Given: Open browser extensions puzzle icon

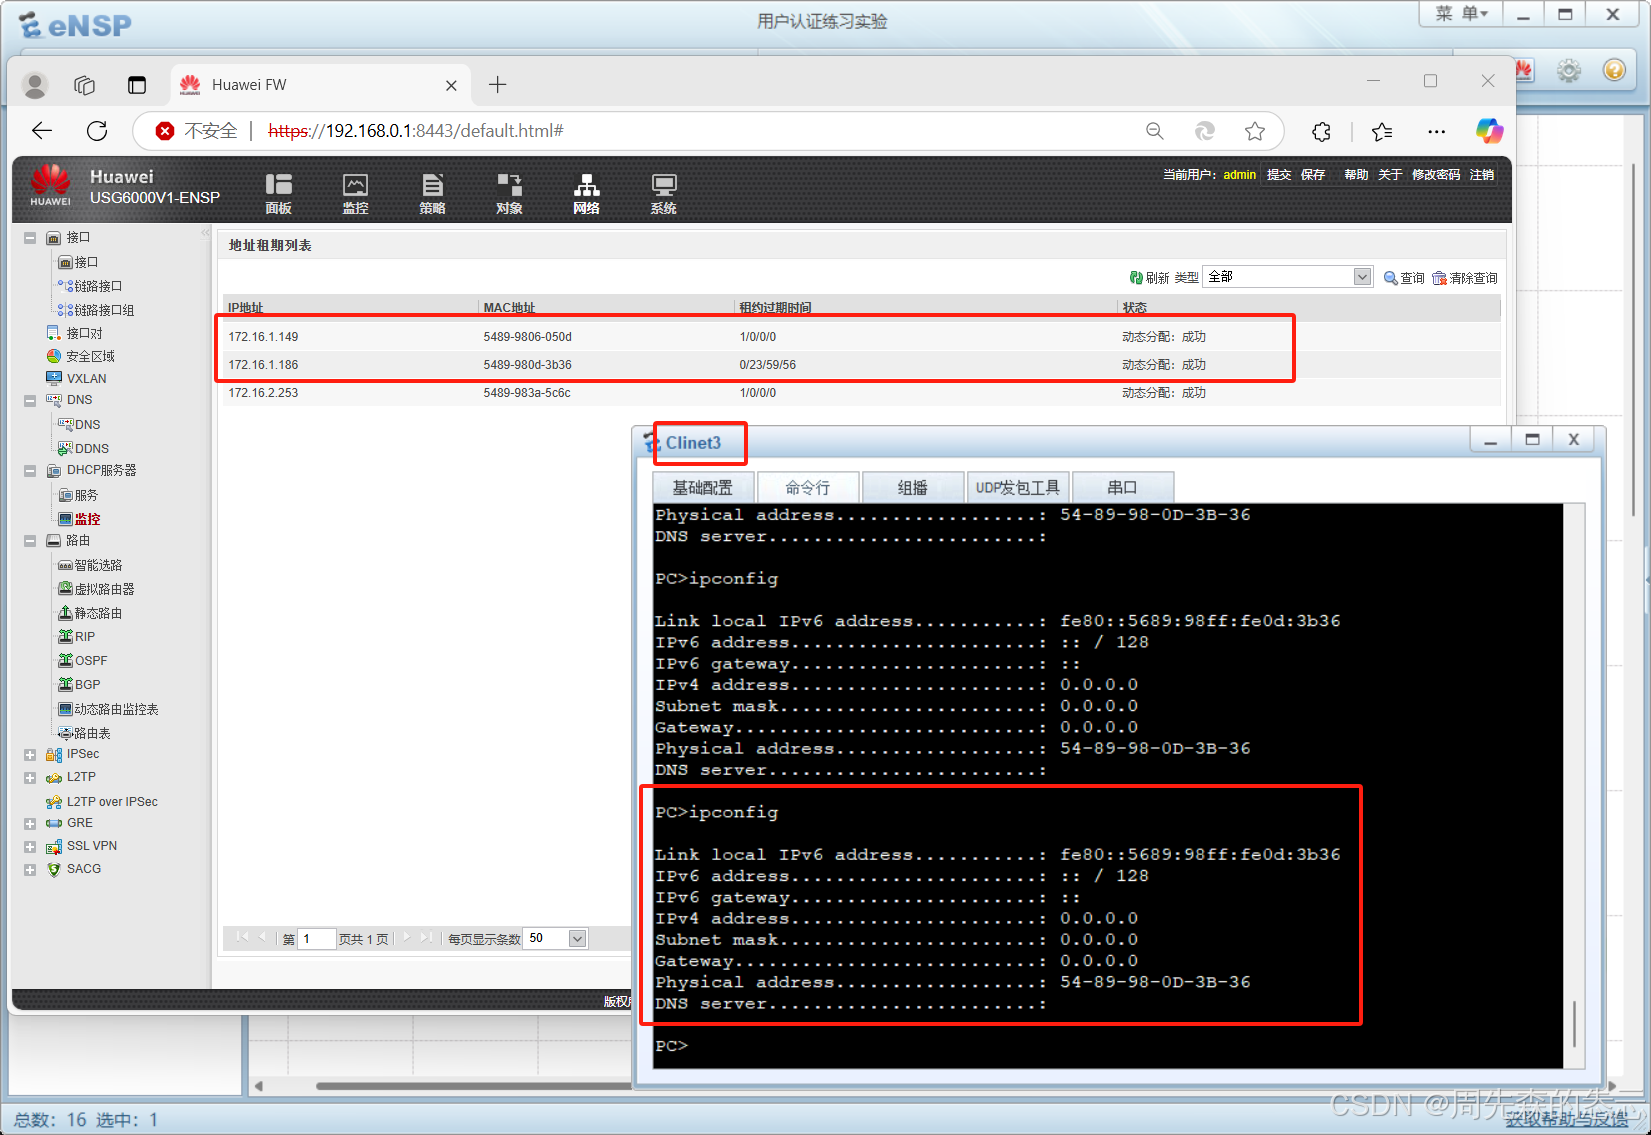Looking at the screenshot, I should tap(1321, 131).
